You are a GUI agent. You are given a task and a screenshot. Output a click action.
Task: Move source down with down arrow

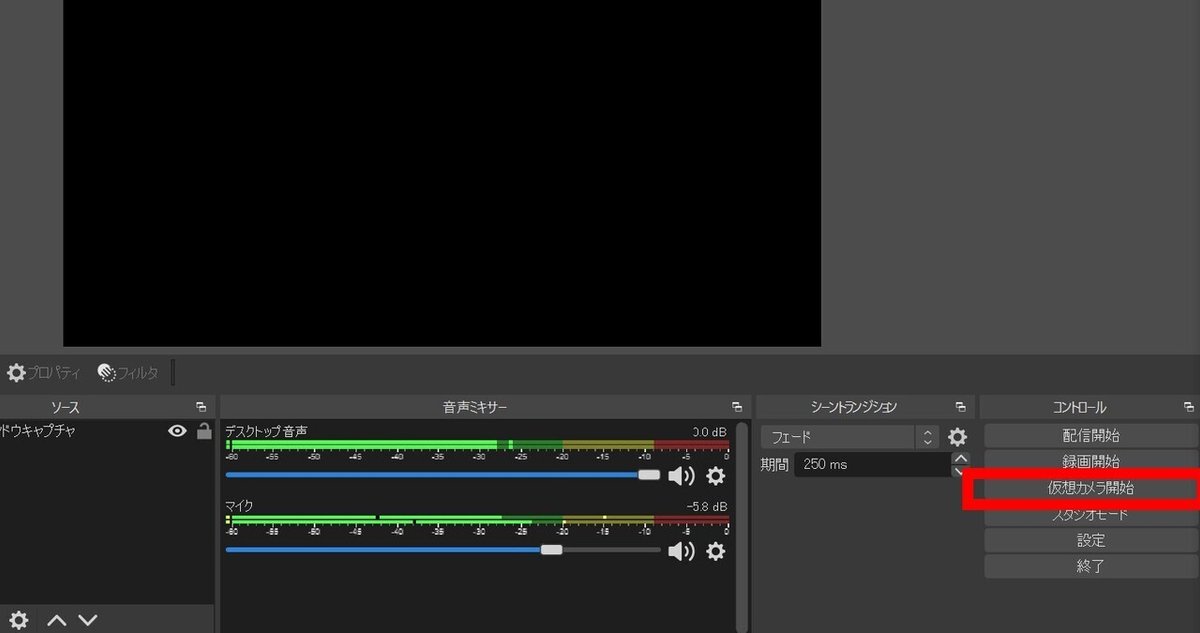[88, 620]
